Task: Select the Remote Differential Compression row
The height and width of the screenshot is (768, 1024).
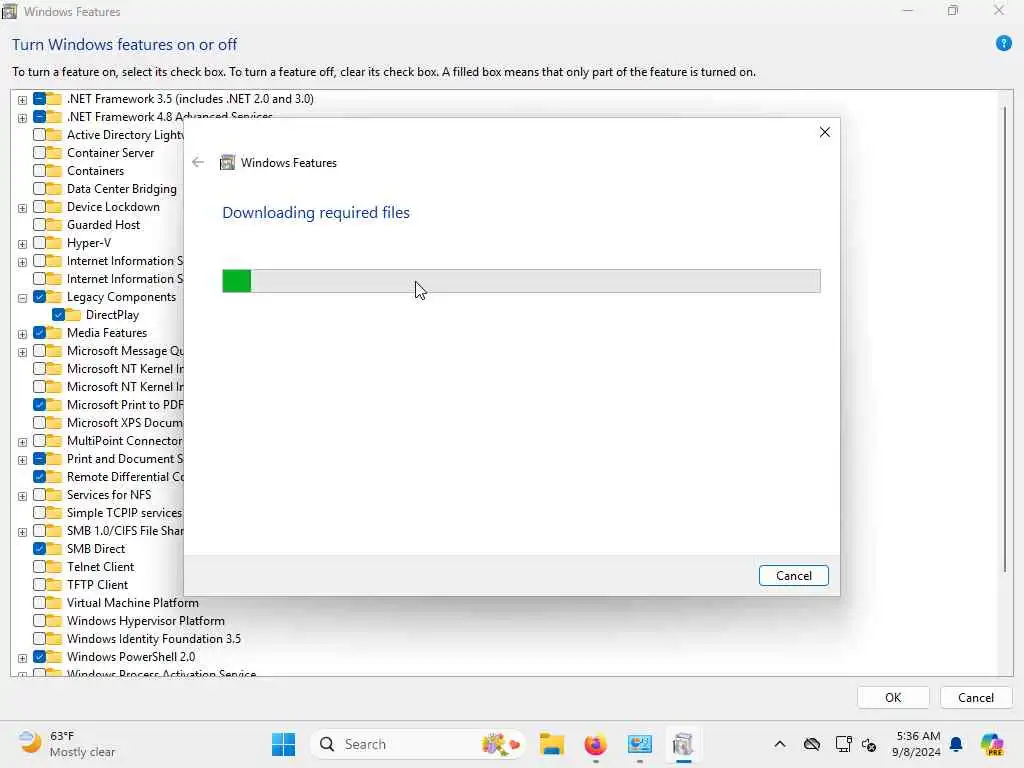Action: click(125, 477)
